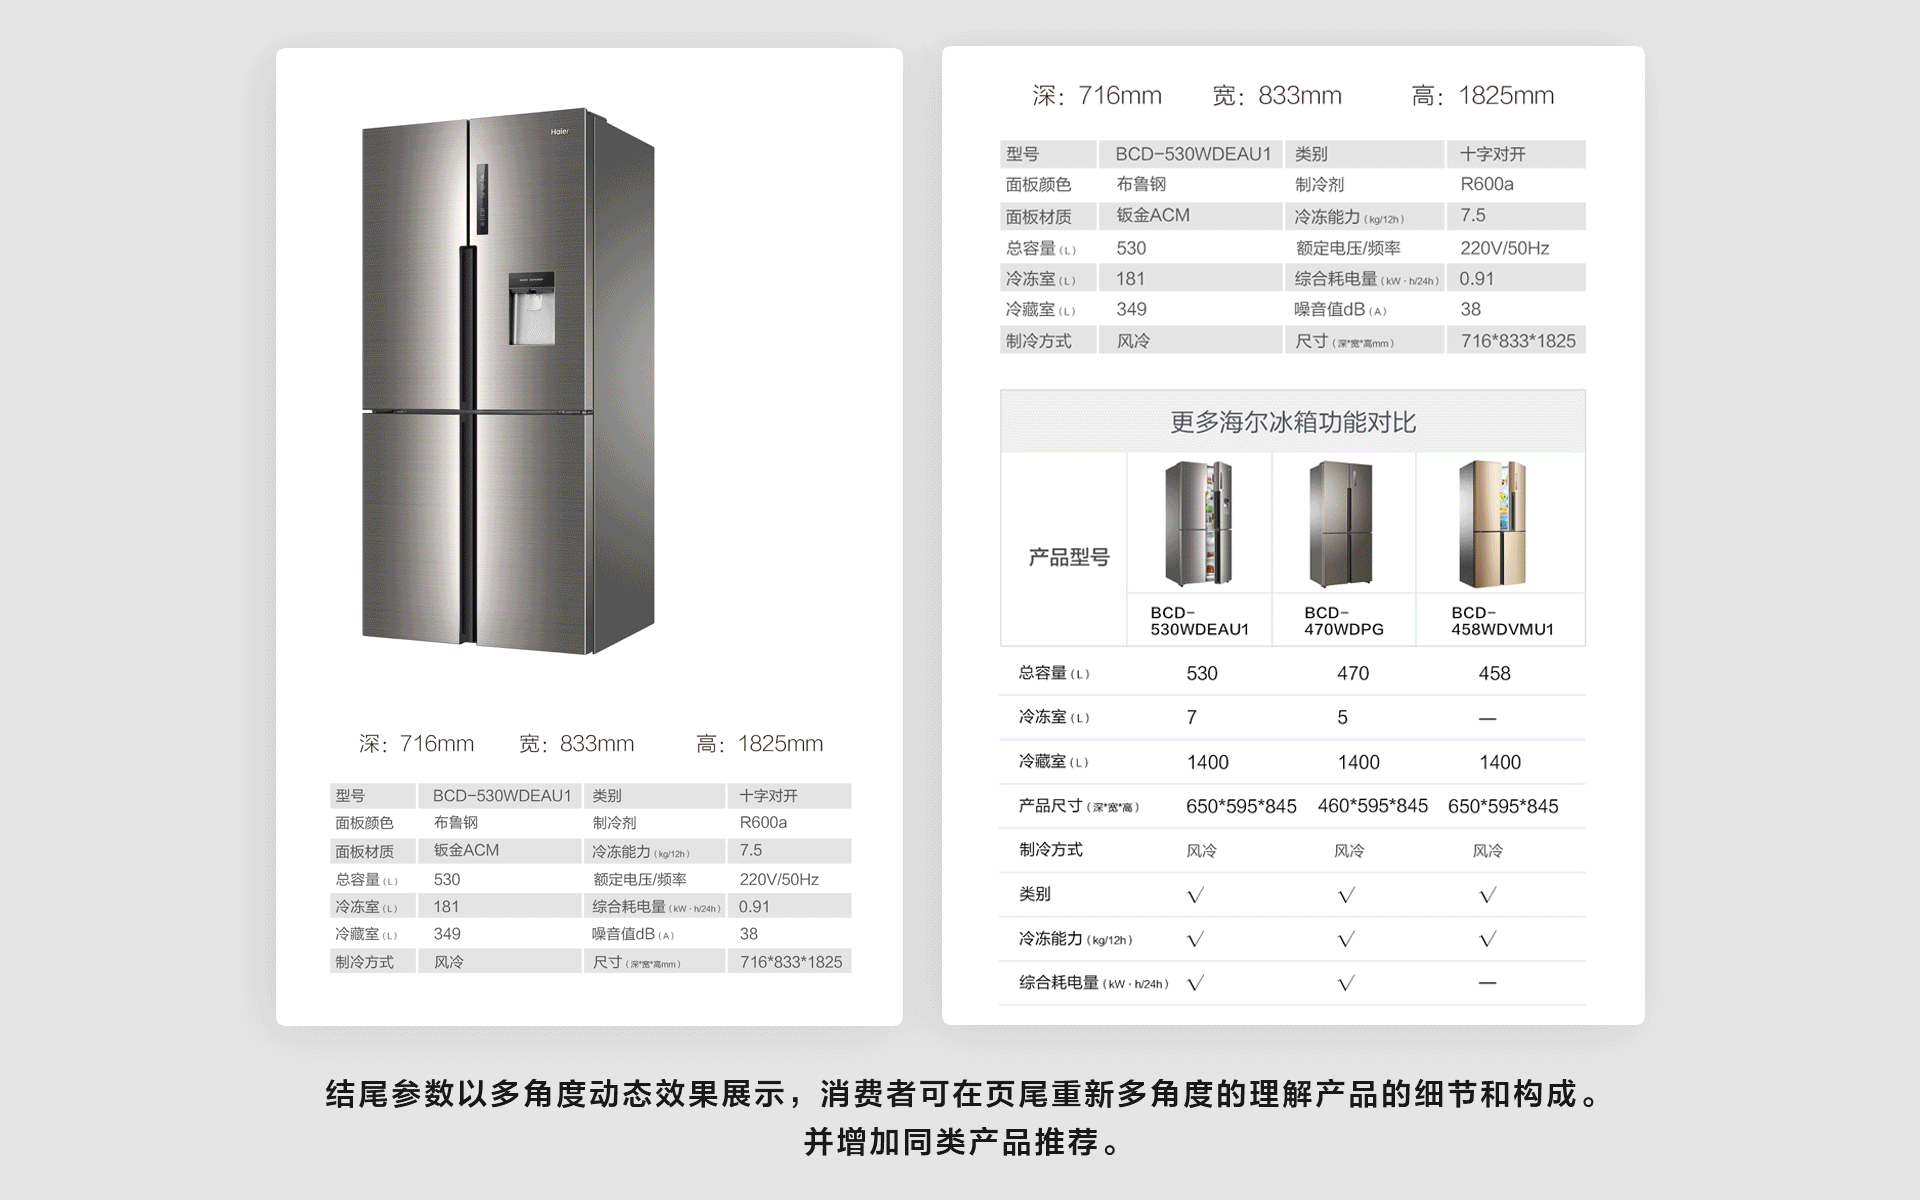The width and height of the screenshot is (1920, 1200).
Task: Click 0.91 power consumption value in left card
Action: tap(754, 907)
